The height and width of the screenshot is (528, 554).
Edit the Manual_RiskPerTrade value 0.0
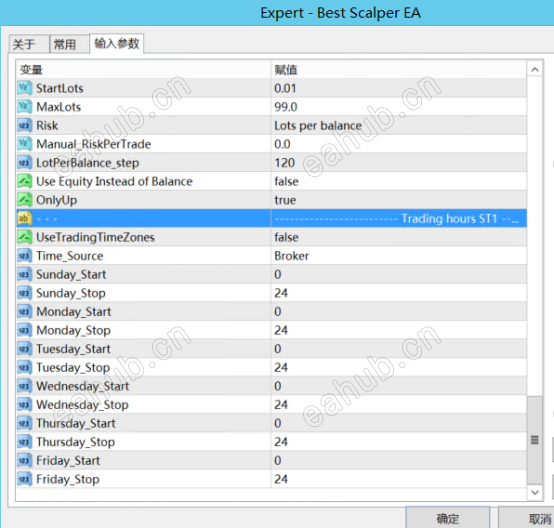282,144
